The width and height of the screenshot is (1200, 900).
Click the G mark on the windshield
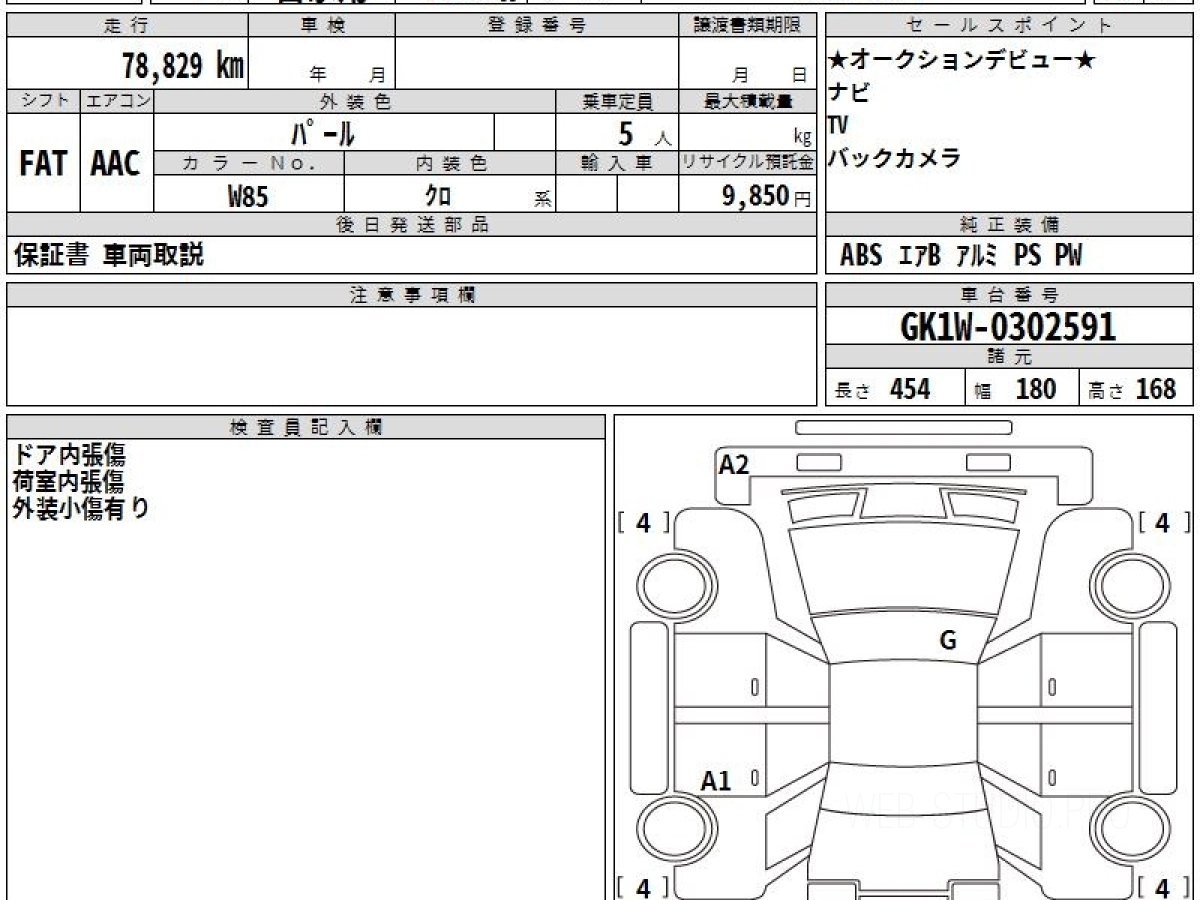947,641
